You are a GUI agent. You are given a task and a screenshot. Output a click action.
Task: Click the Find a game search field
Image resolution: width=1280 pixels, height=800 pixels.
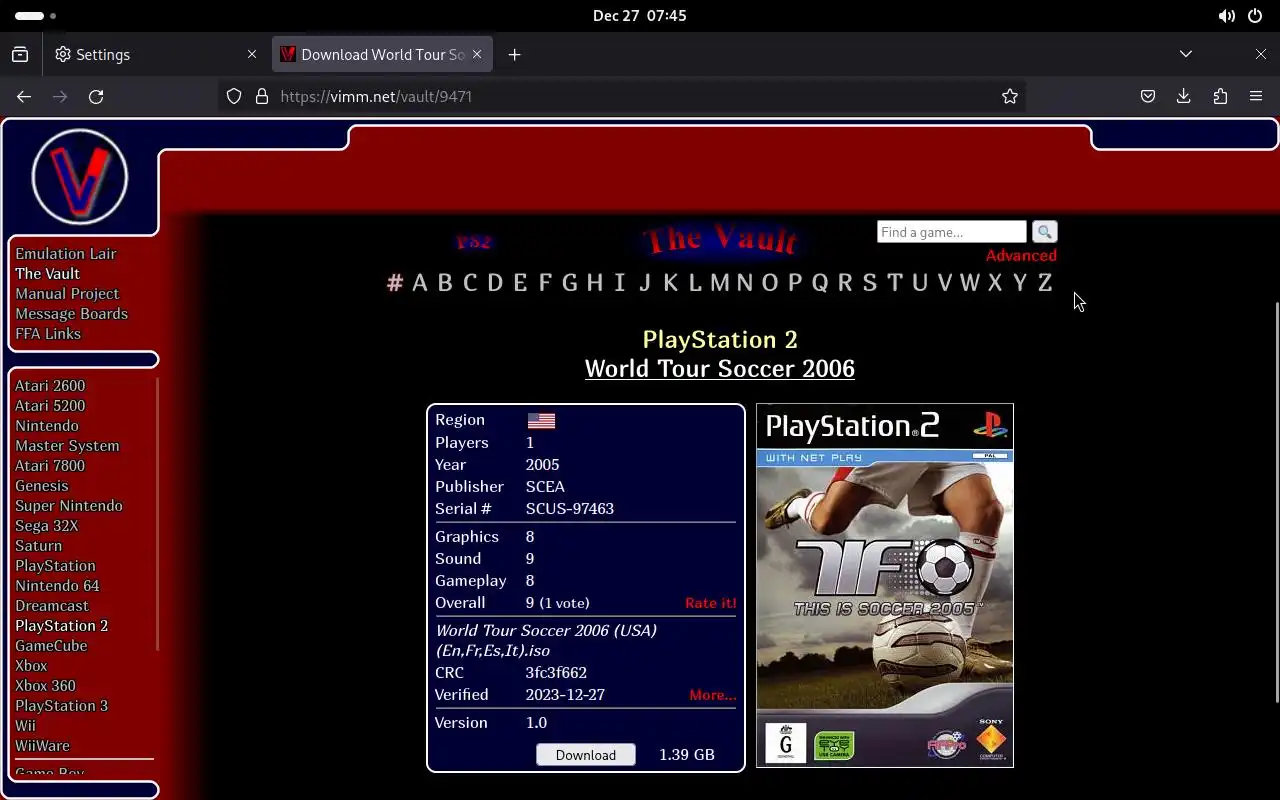(952, 232)
